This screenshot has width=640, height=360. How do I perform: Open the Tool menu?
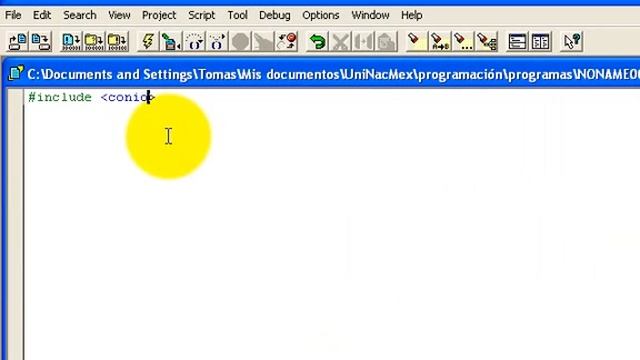coord(237,15)
